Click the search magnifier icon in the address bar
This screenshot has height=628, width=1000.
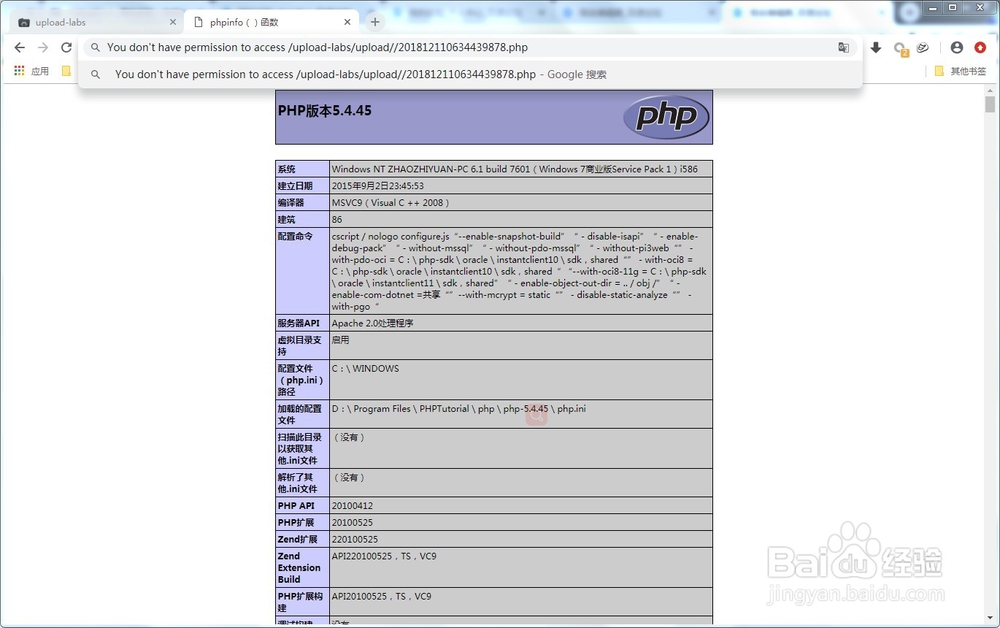click(95, 47)
